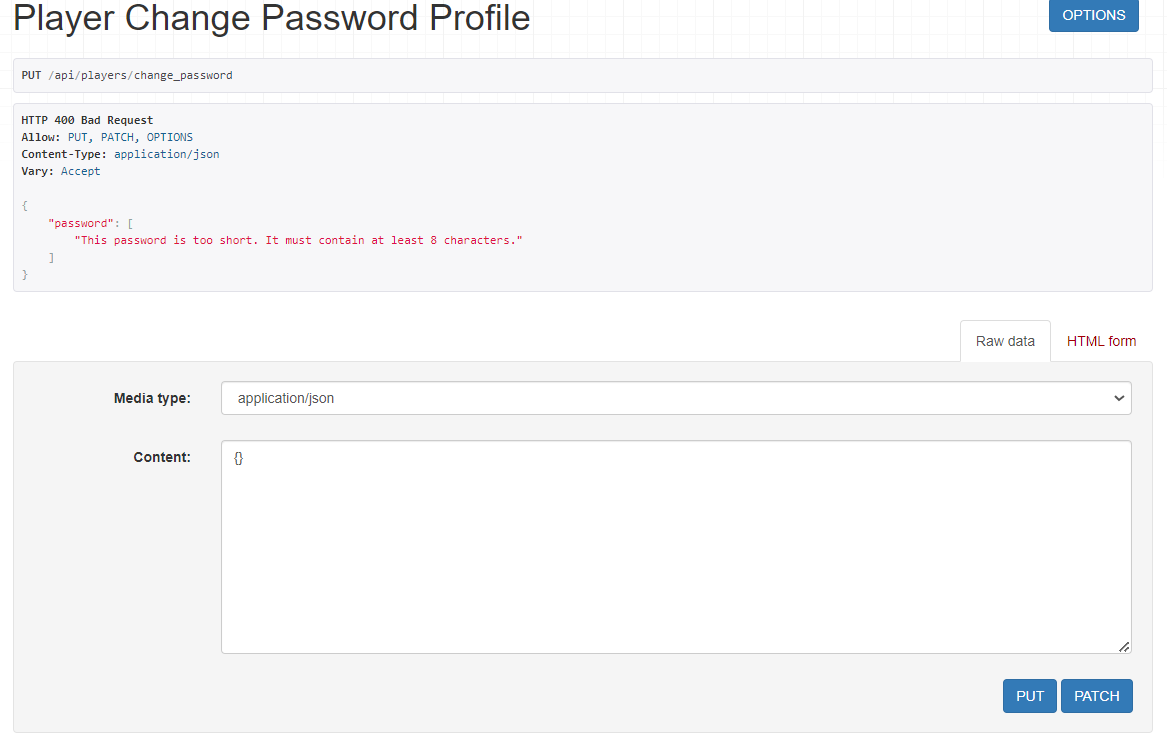Submit request with the PUT button
Viewport: 1167px width, 749px height.
(x=1029, y=696)
